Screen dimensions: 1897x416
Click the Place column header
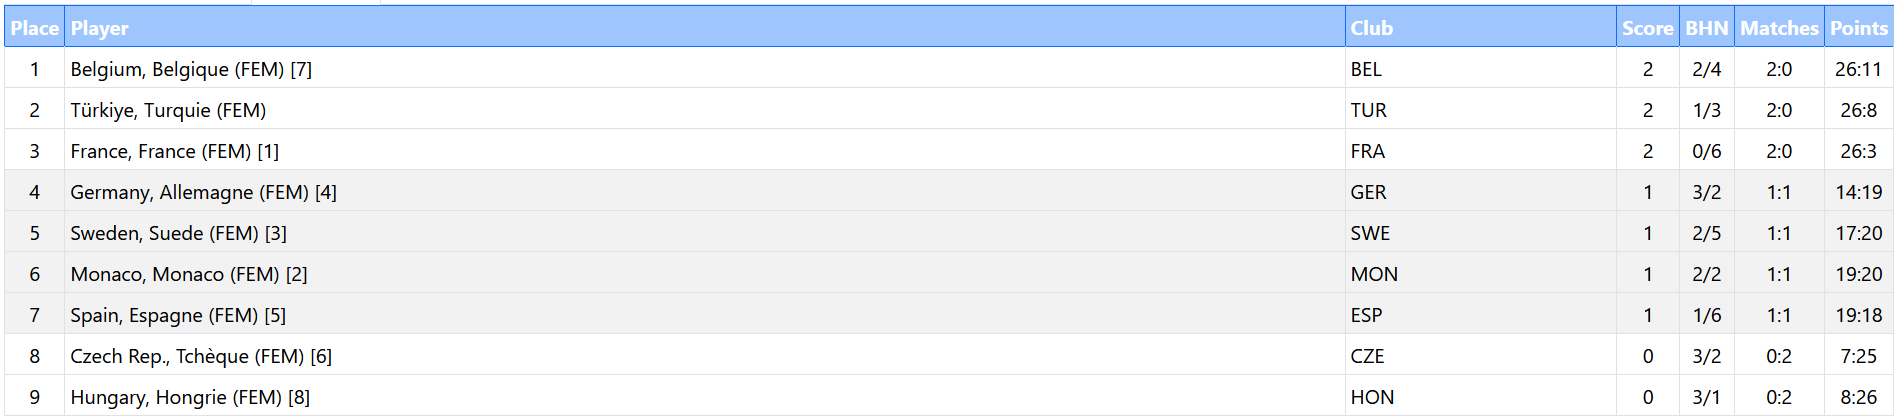tap(35, 28)
